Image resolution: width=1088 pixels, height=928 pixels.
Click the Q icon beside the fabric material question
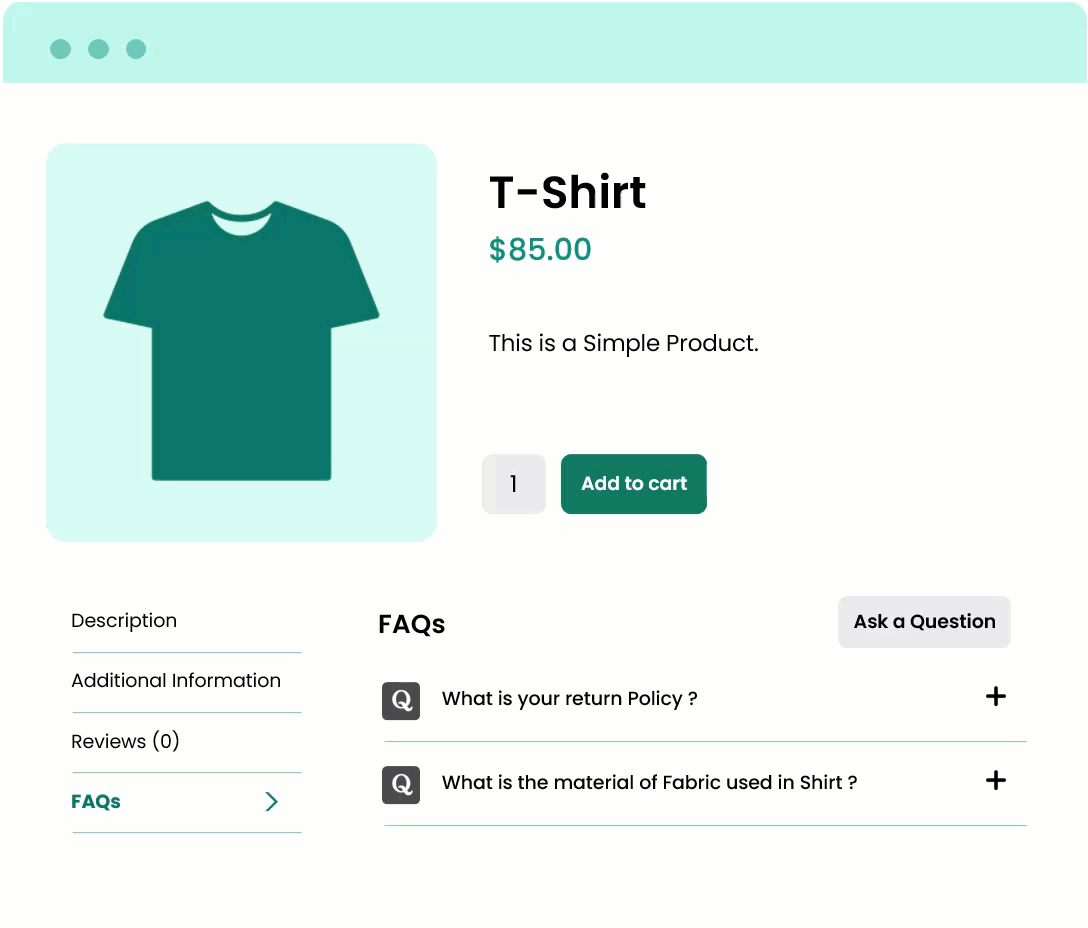click(401, 785)
